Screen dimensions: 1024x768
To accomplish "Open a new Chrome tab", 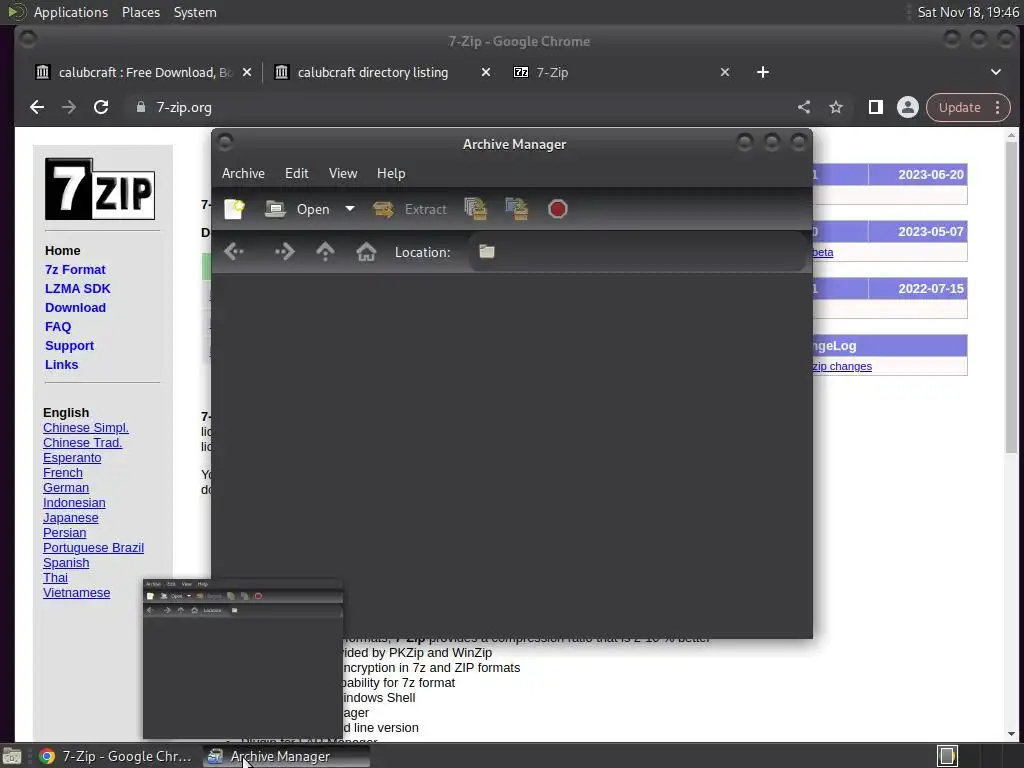I will [763, 72].
